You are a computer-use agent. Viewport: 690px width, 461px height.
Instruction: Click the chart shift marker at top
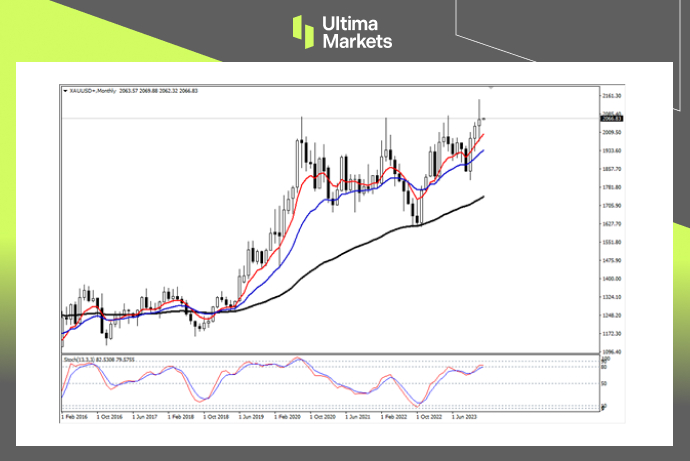pyautogui.click(x=491, y=88)
